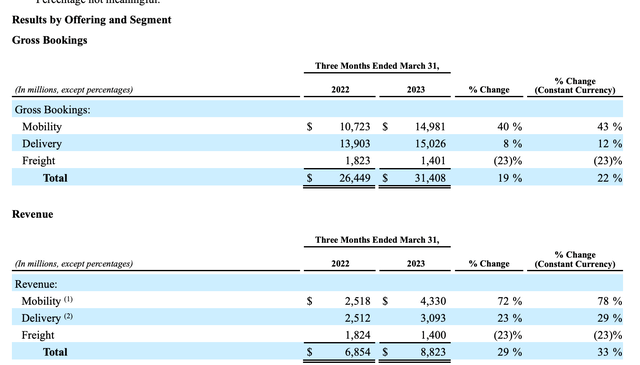Select '% Change (Constant Currency)' header in Revenue table

575,260
